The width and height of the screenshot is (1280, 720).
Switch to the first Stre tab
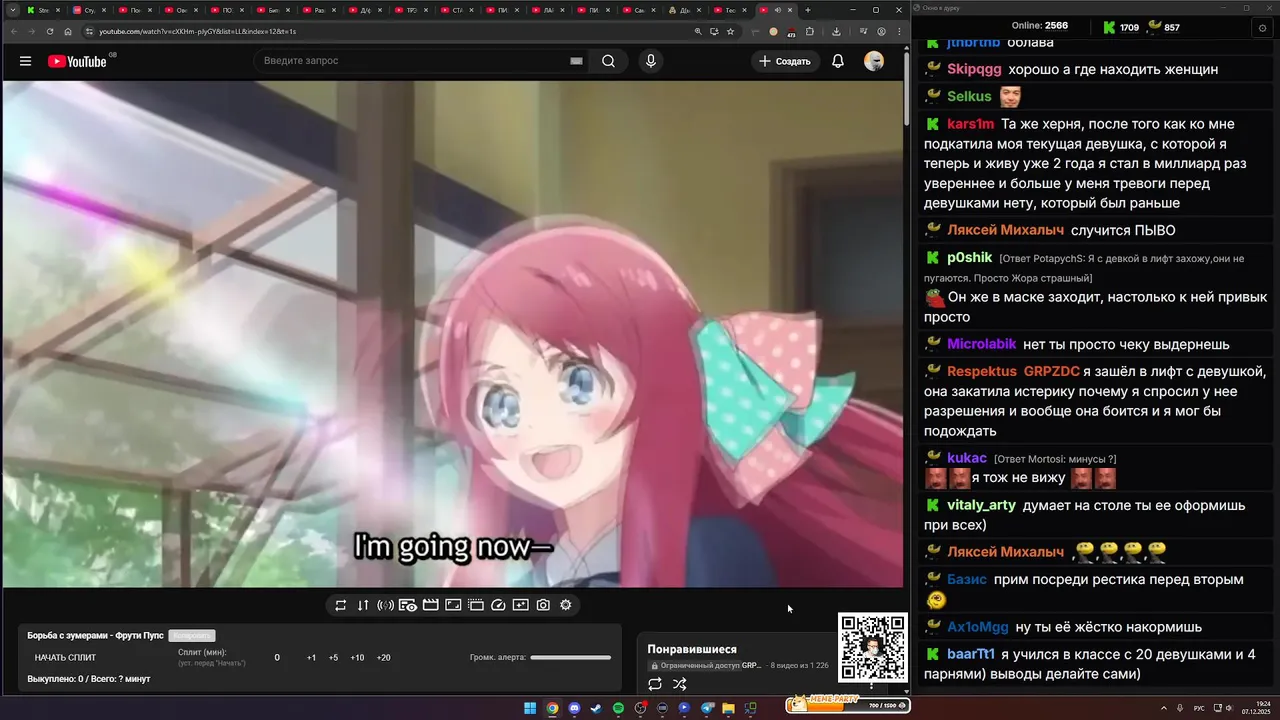[44, 10]
